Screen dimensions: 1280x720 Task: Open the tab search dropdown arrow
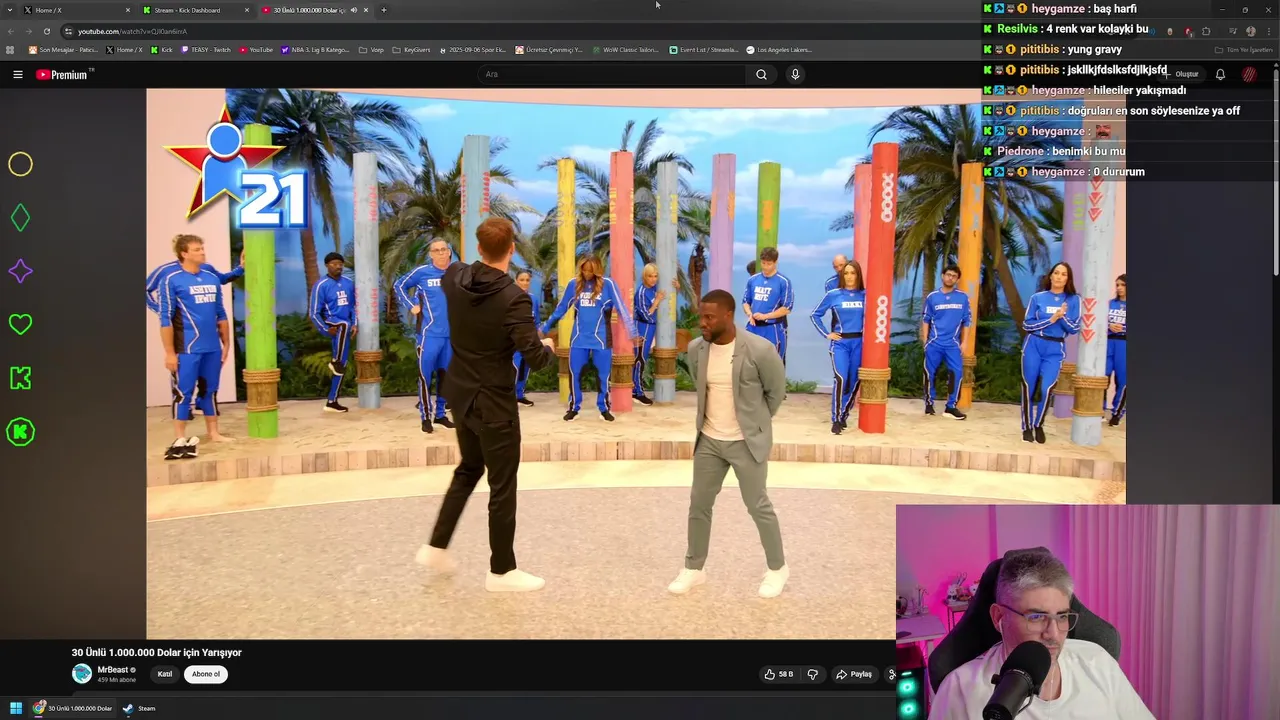tap(9, 10)
